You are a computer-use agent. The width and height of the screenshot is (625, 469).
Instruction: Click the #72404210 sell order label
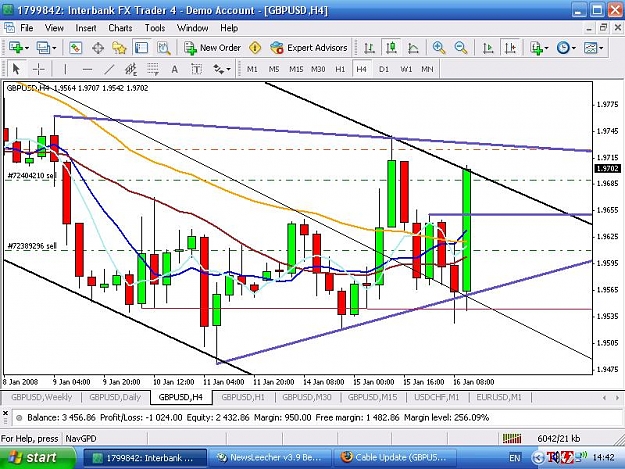click(x=31, y=175)
